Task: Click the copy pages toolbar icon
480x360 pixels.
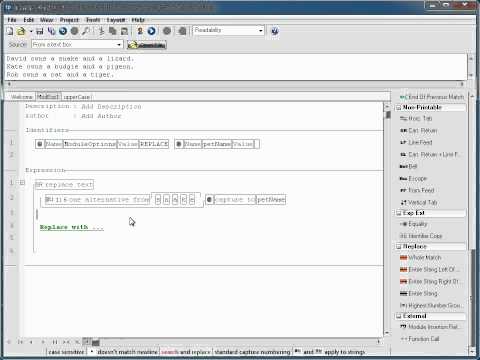Action: [x=113, y=31]
